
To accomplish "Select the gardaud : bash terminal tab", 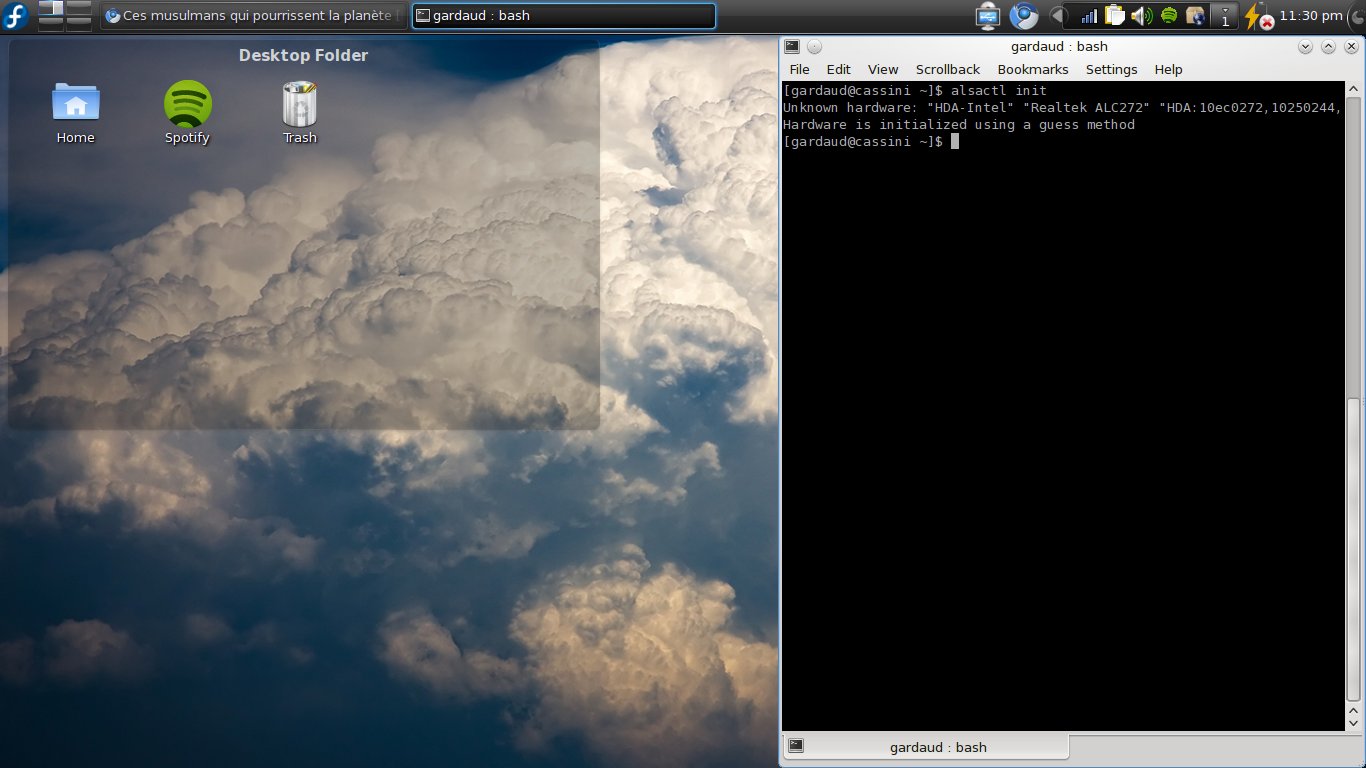I will 925,747.
